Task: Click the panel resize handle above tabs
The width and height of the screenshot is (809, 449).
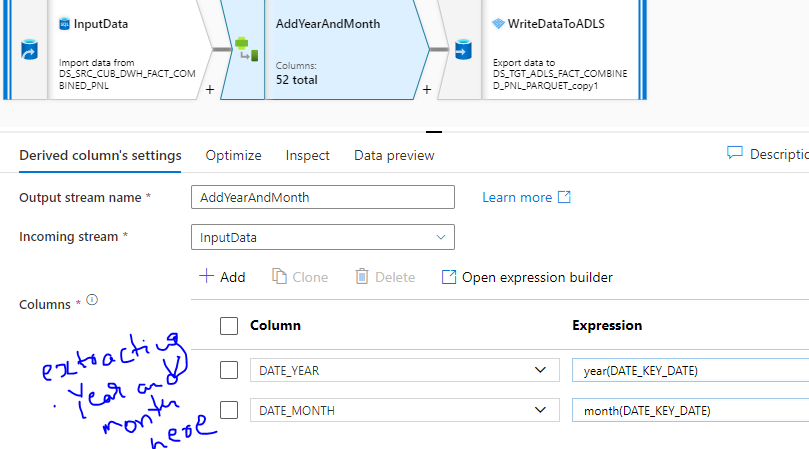Action: 434,132
